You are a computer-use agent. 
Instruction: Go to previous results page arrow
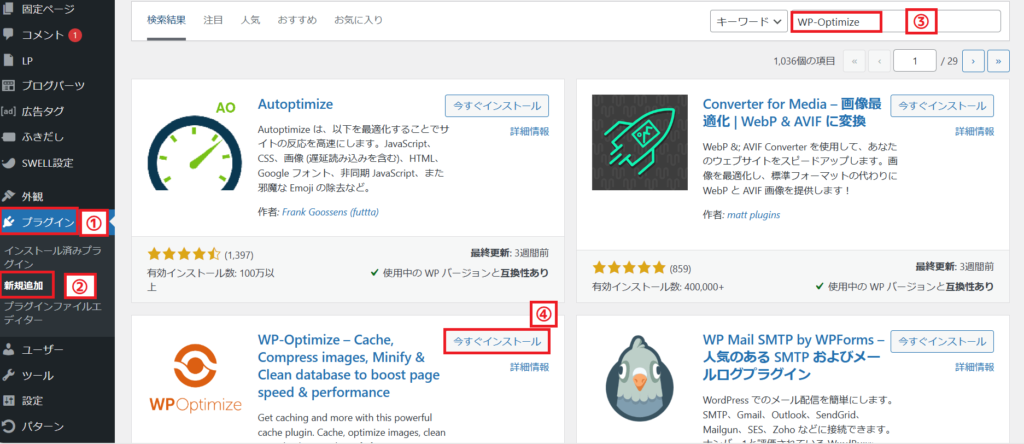[x=880, y=61]
